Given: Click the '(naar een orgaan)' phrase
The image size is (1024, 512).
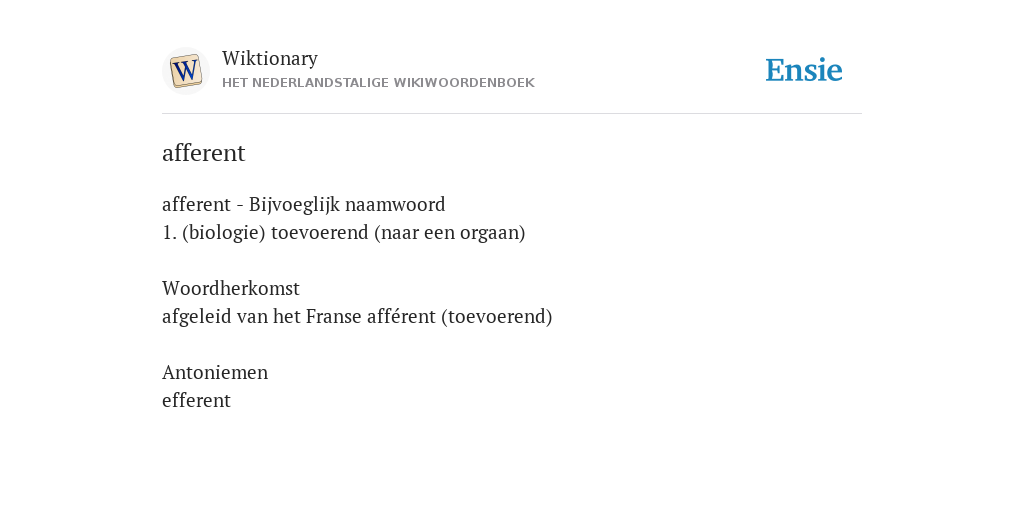Looking at the screenshot, I should pyautogui.click(x=450, y=232).
